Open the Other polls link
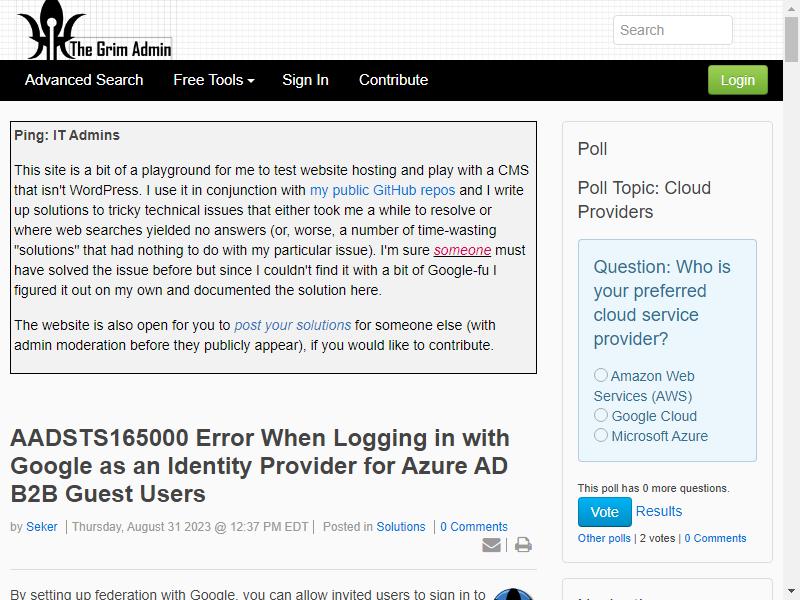This screenshot has height=600, width=800. pyautogui.click(x=604, y=538)
